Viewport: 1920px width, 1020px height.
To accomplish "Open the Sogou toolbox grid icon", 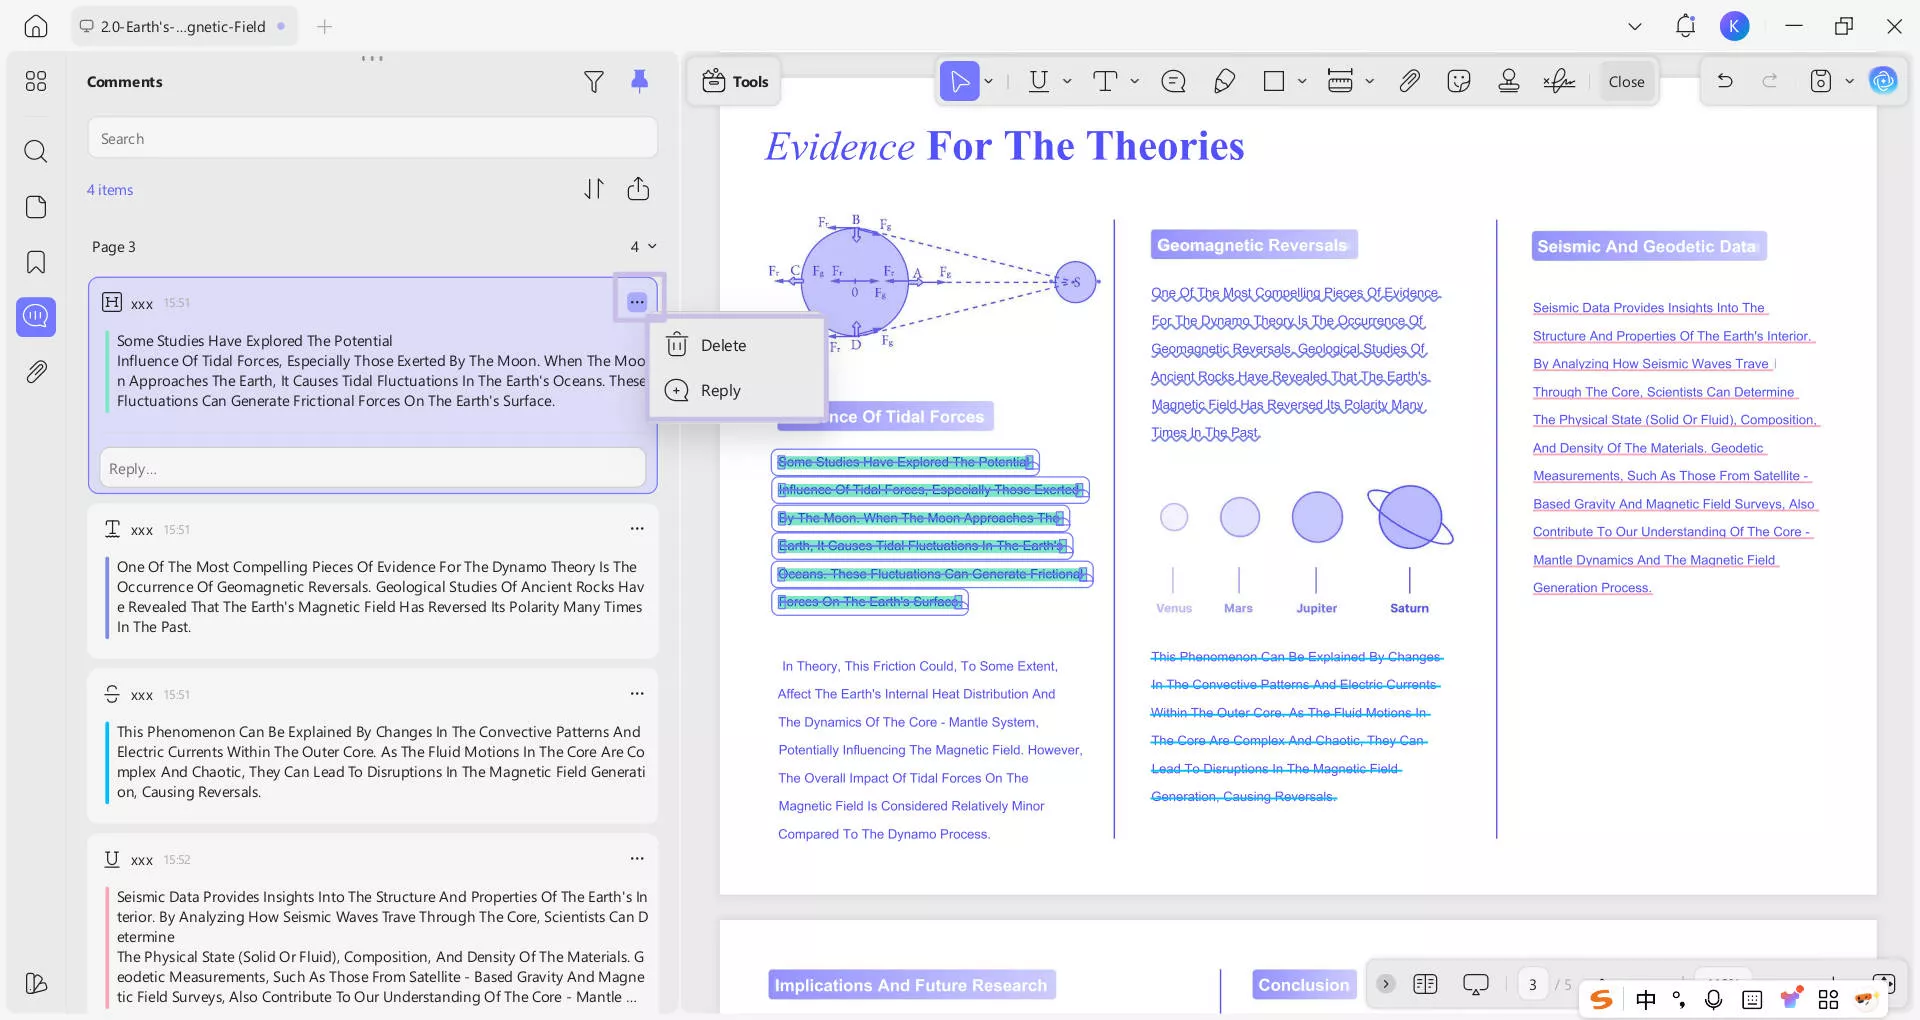I will pyautogui.click(x=1828, y=999).
